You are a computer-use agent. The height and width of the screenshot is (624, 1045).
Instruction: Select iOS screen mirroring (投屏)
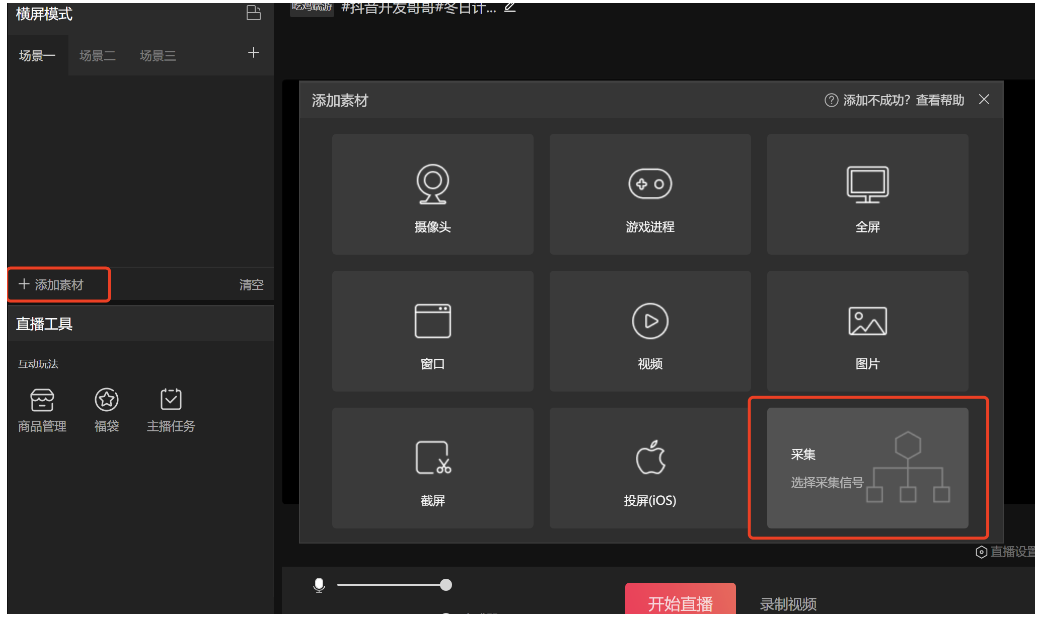(650, 468)
